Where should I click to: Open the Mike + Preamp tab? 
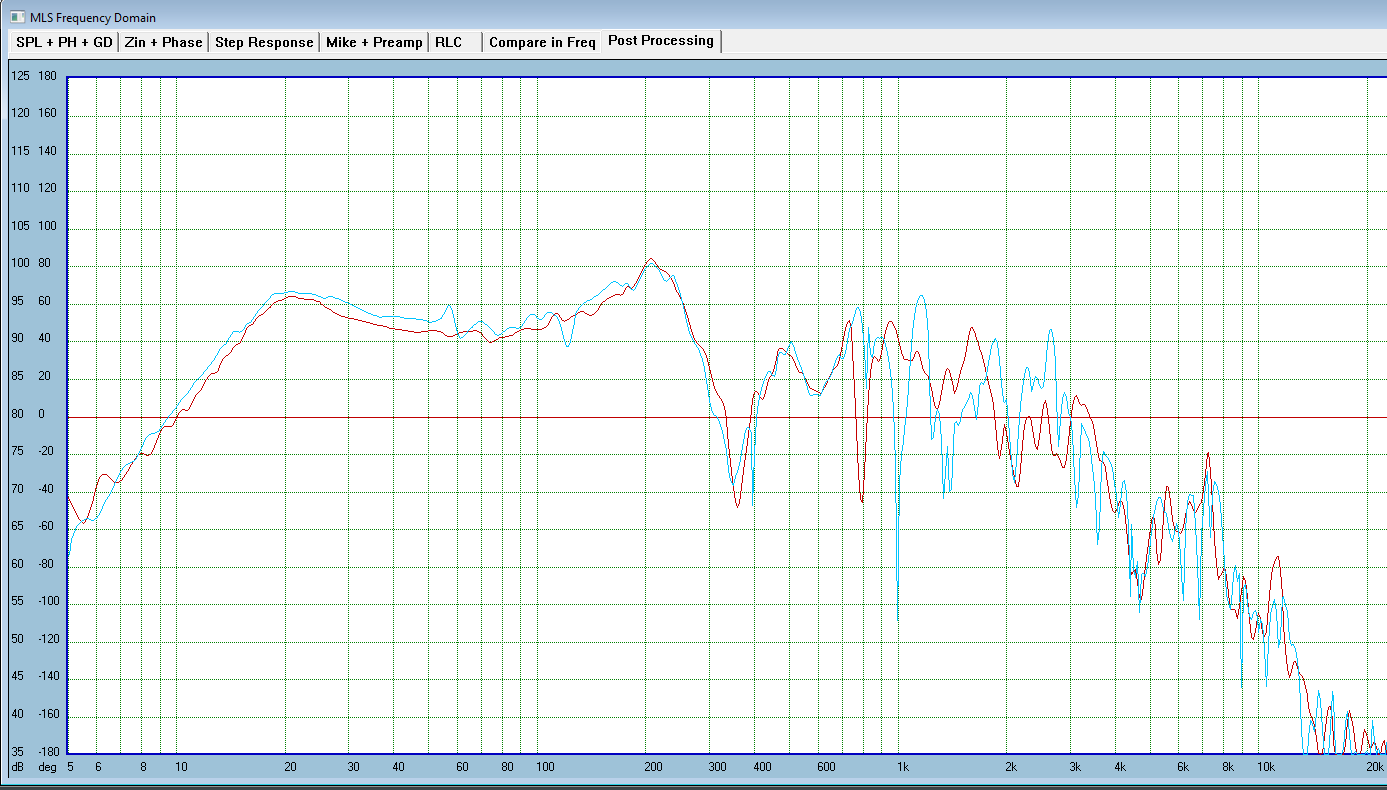pyautogui.click(x=374, y=42)
